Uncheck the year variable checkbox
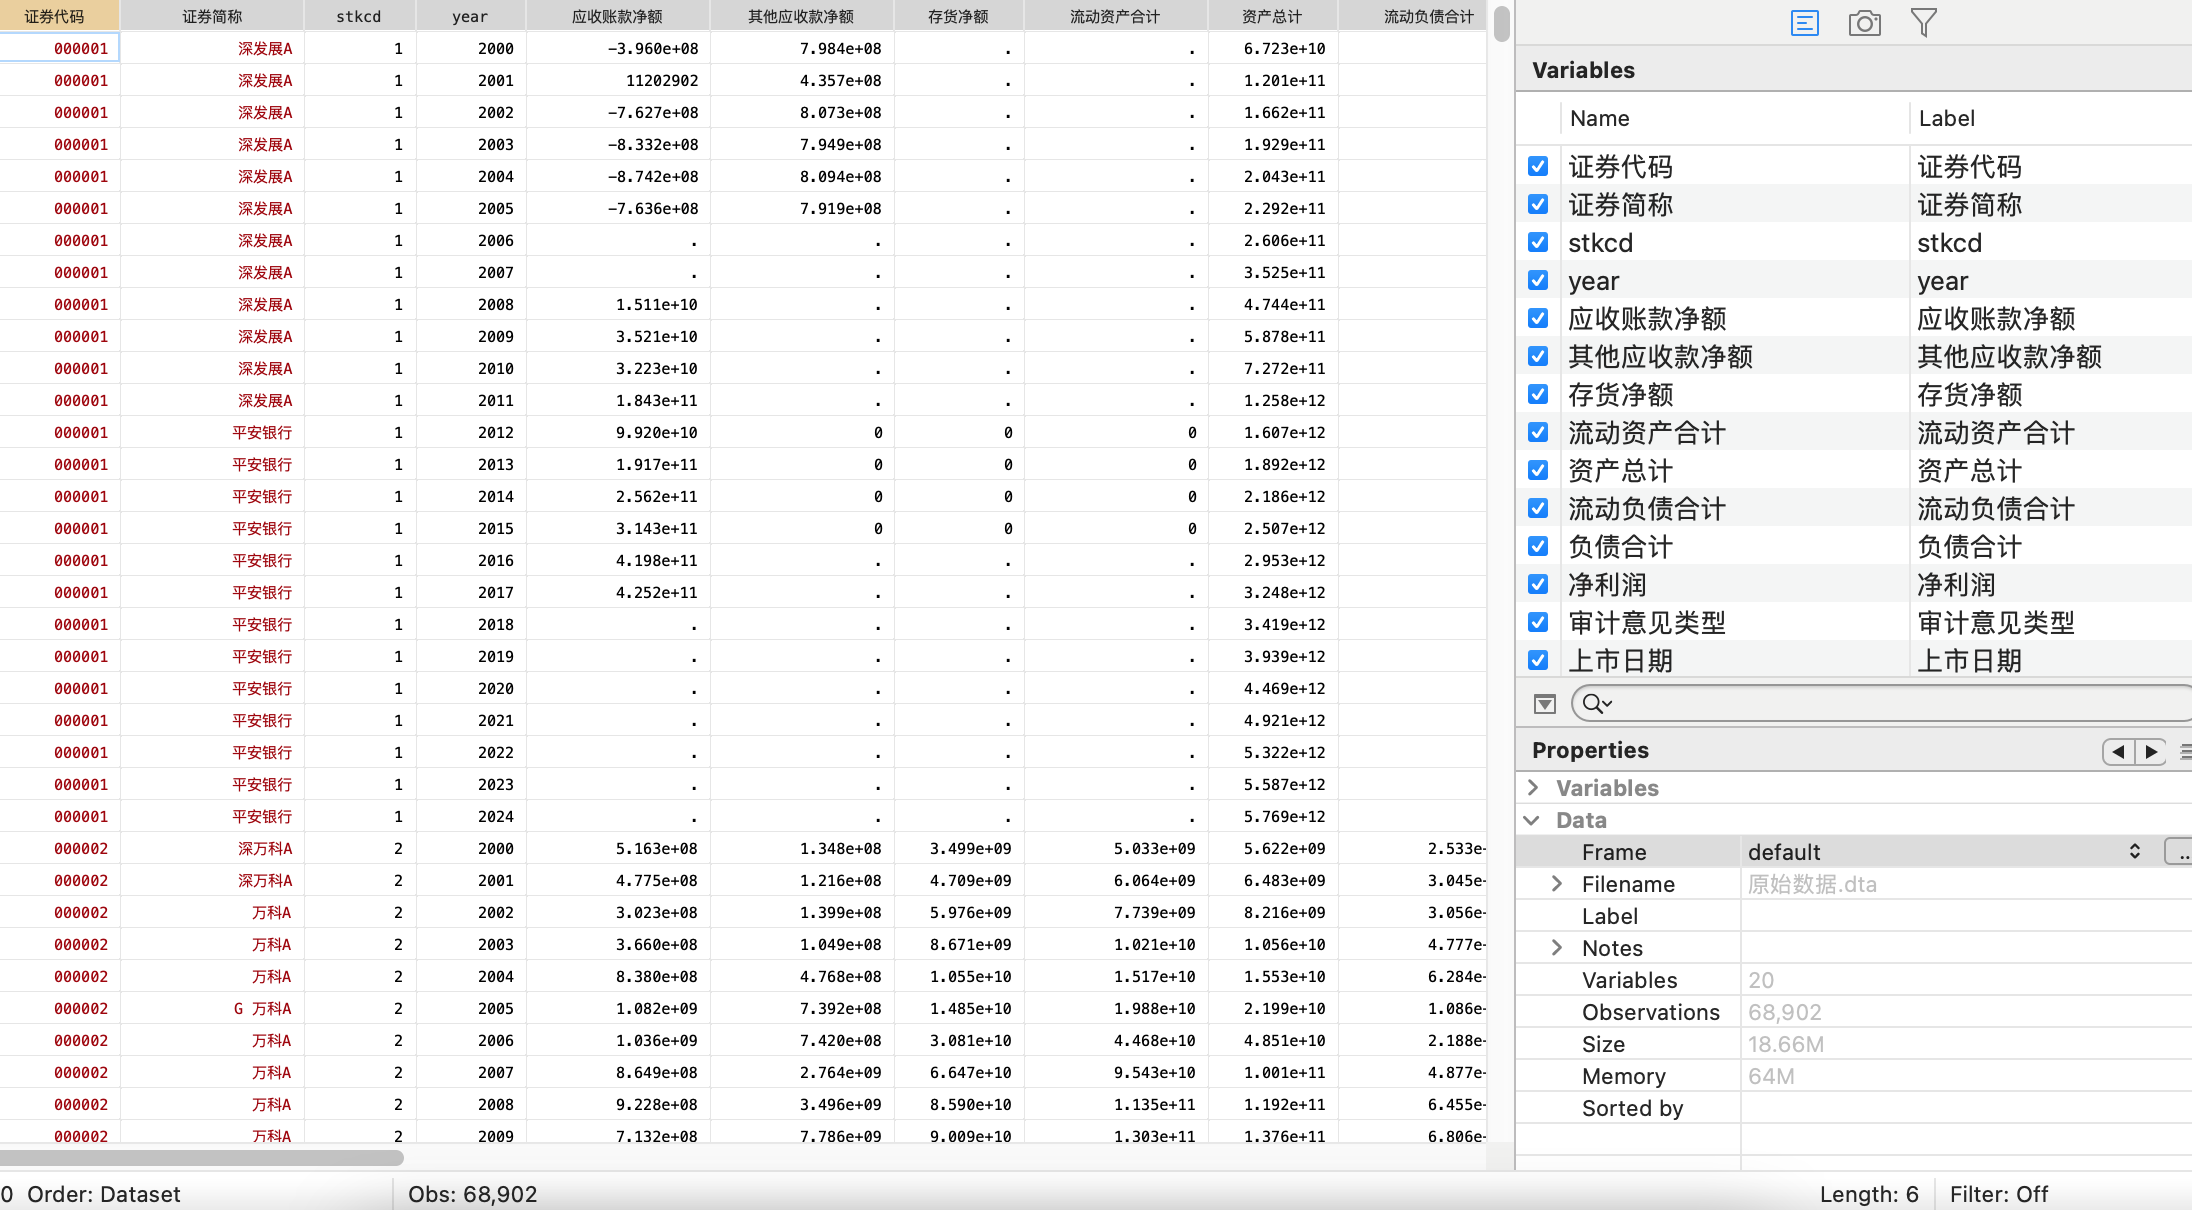The width and height of the screenshot is (2192, 1210). click(x=1538, y=280)
